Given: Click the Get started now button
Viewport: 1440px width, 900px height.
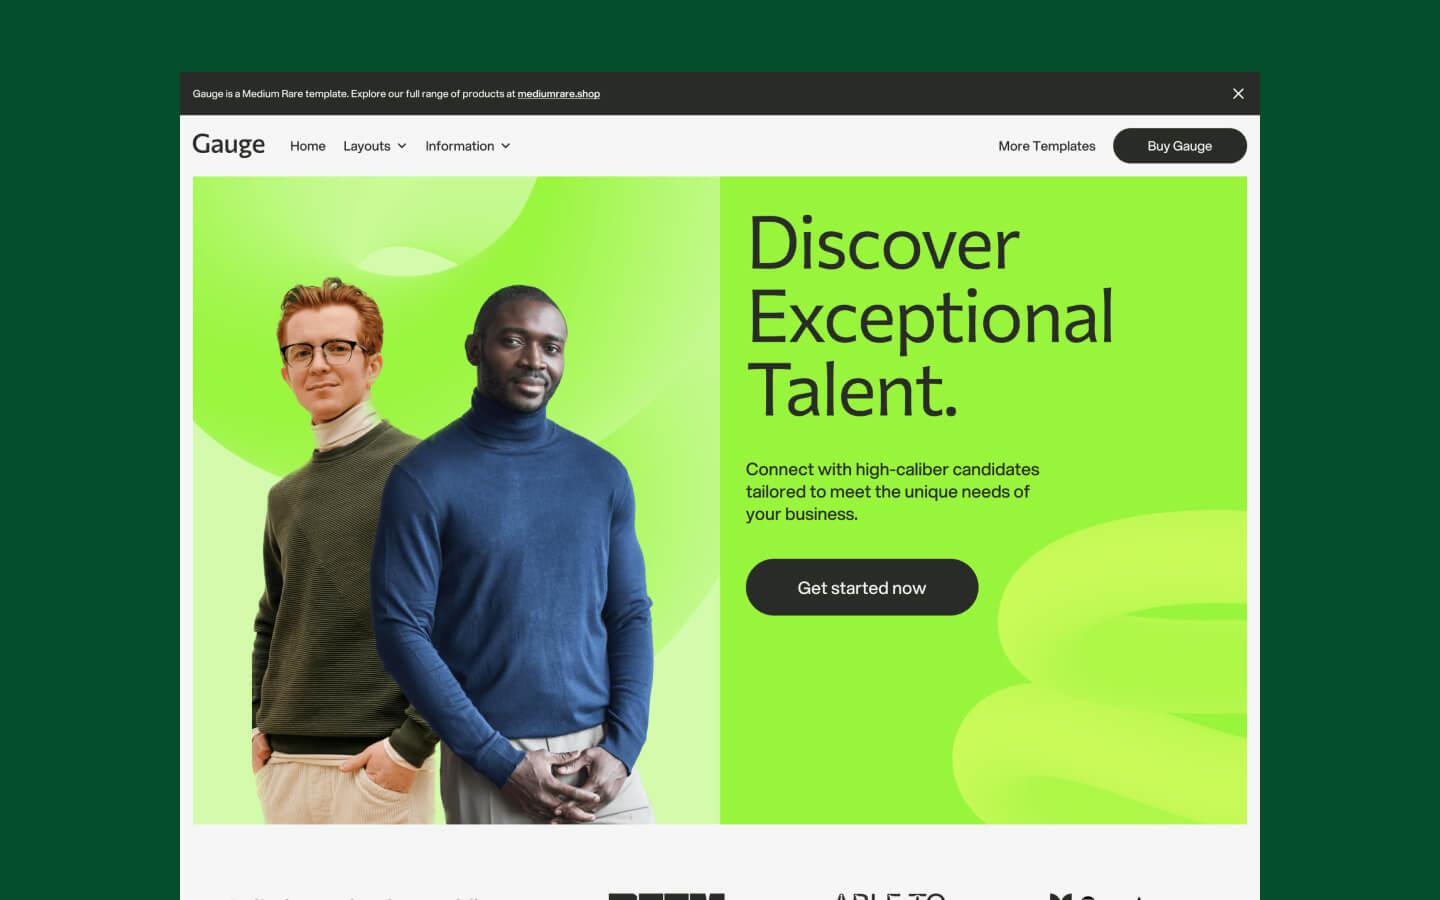Looking at the screenshot, I should click(x=862, y=587).
